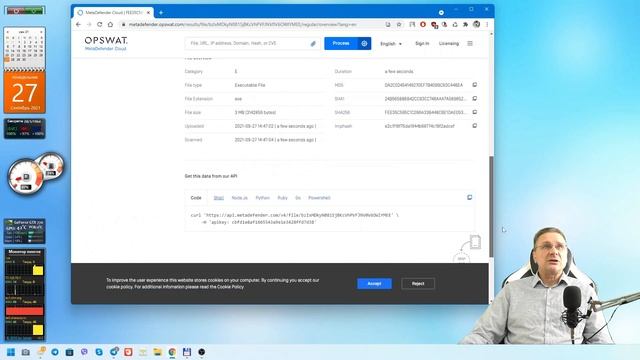Go to the OPSWAT MetaDefender Cloud logo

pyautogui.click(x=106, y=43)
